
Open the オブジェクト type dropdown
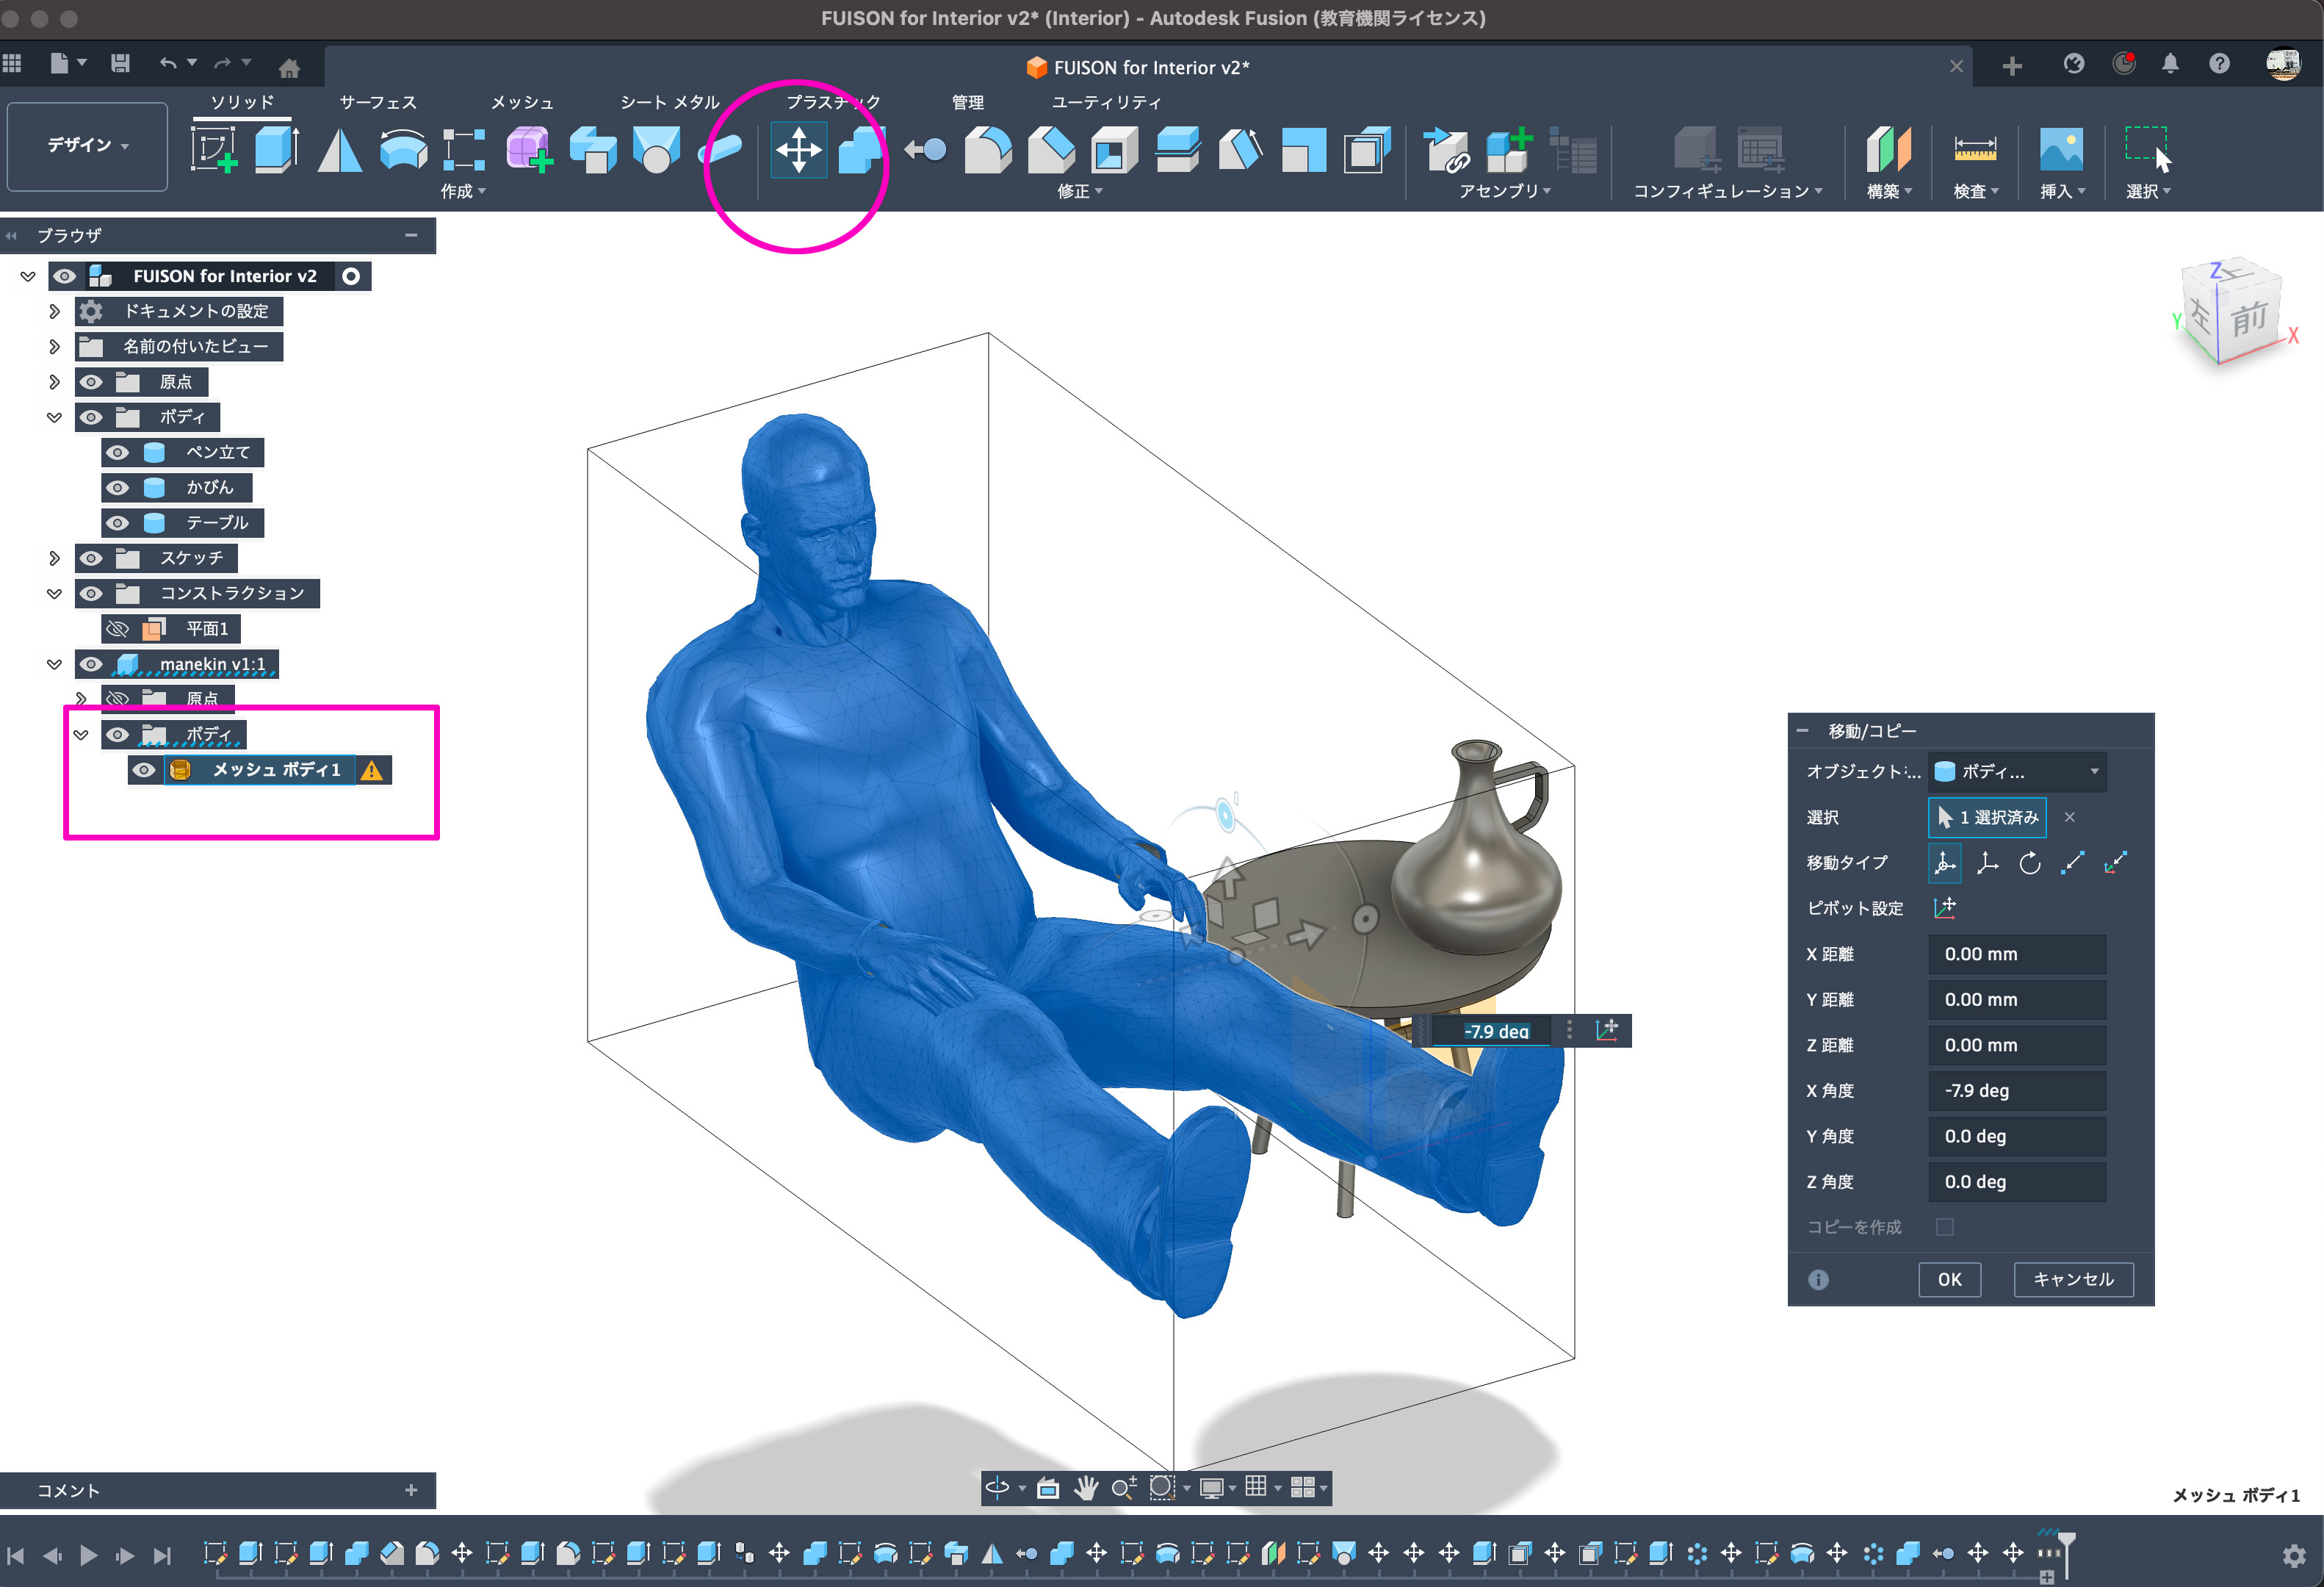pyautogui.click(x=2016, y=771)
